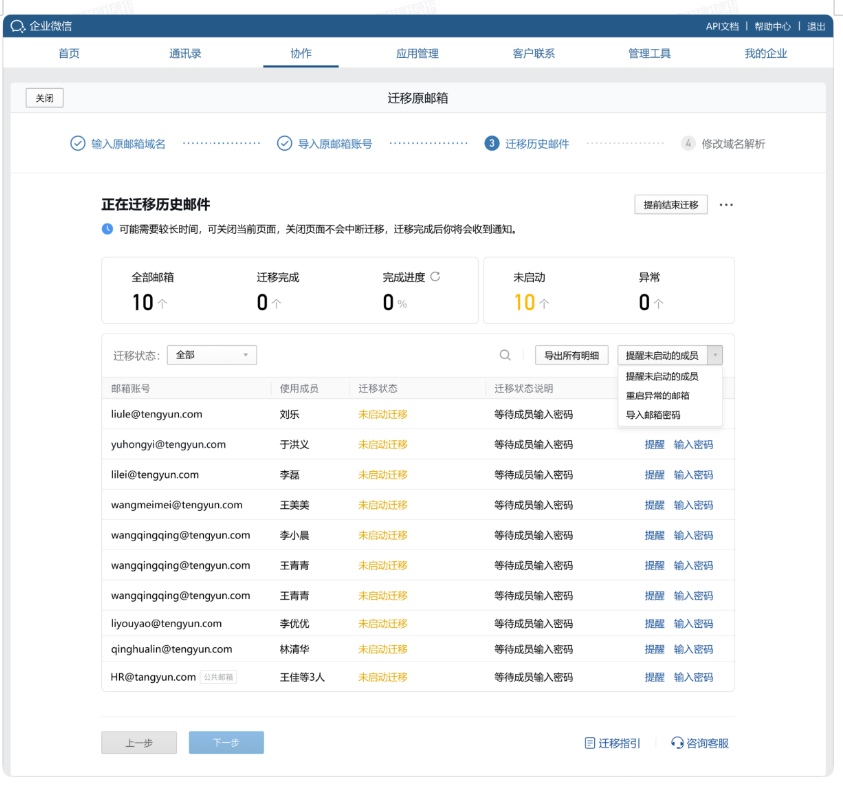Image resolution: width=843 pixels, height=786 pixels.
Task: Click the 提醒 link in 刘乐's row
Action: click(x=655, y=416)
